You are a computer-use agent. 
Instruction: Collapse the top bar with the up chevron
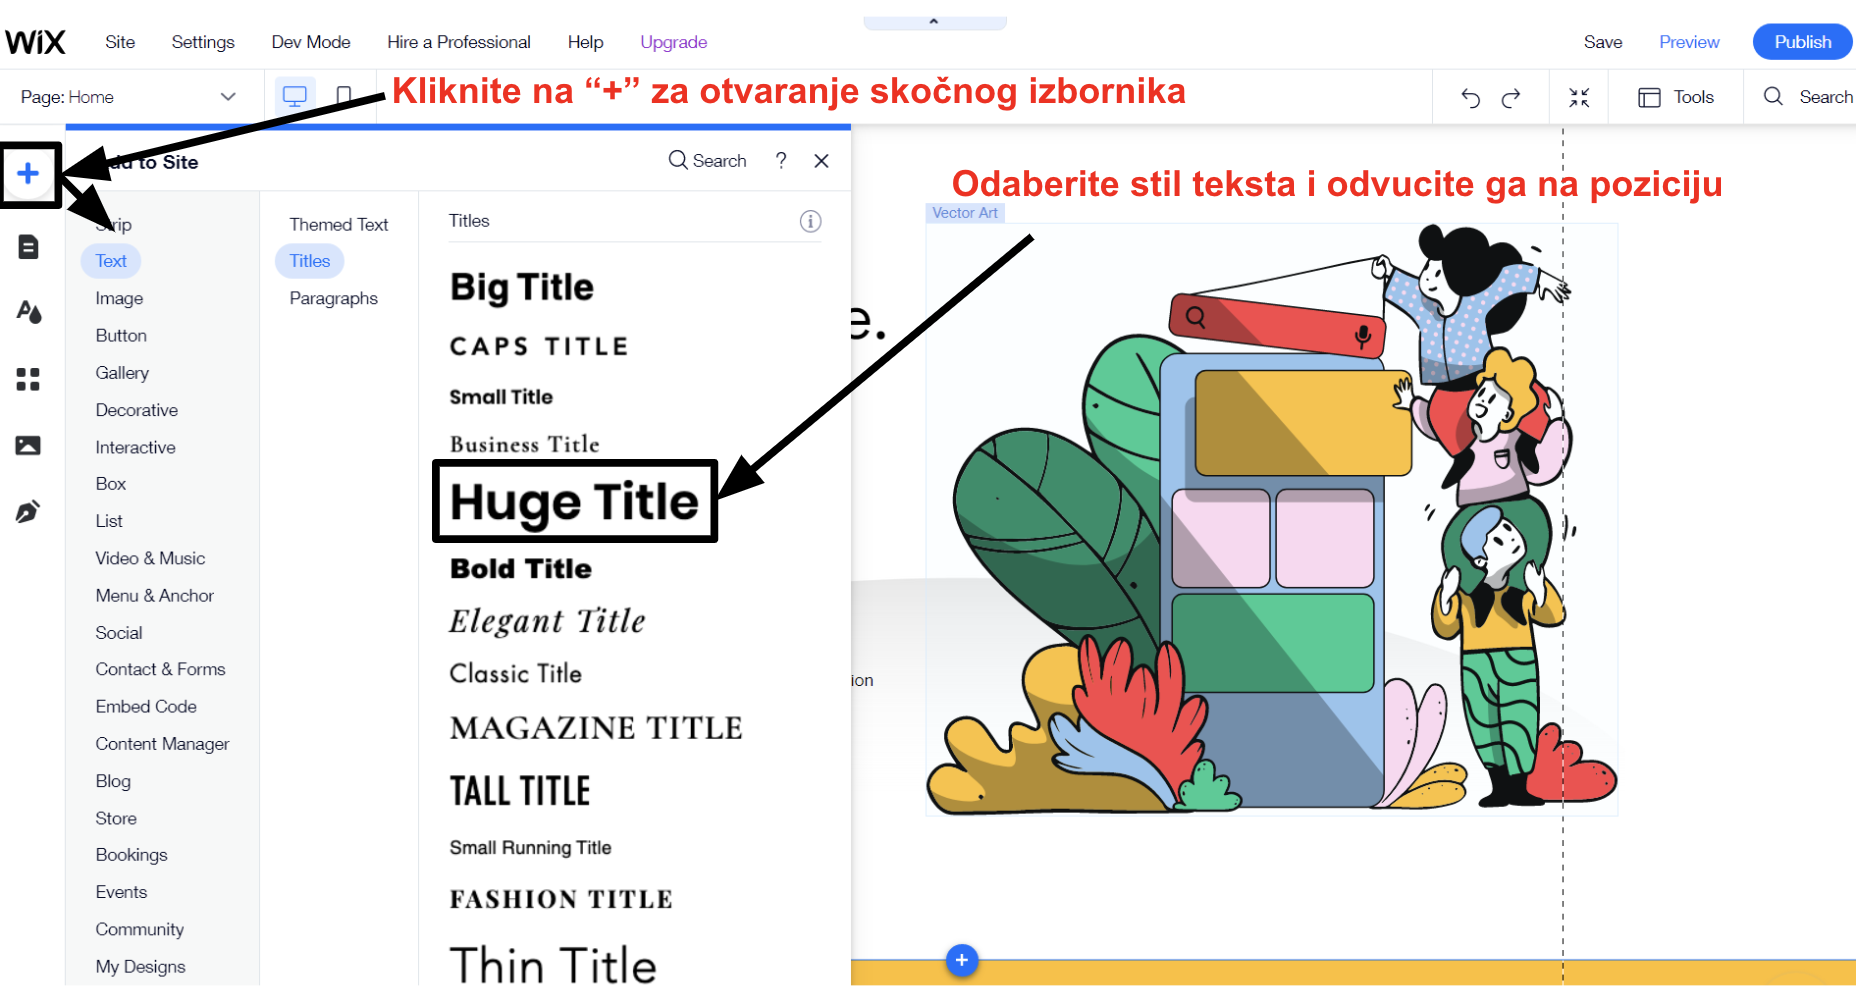click(x=934, y=21)
